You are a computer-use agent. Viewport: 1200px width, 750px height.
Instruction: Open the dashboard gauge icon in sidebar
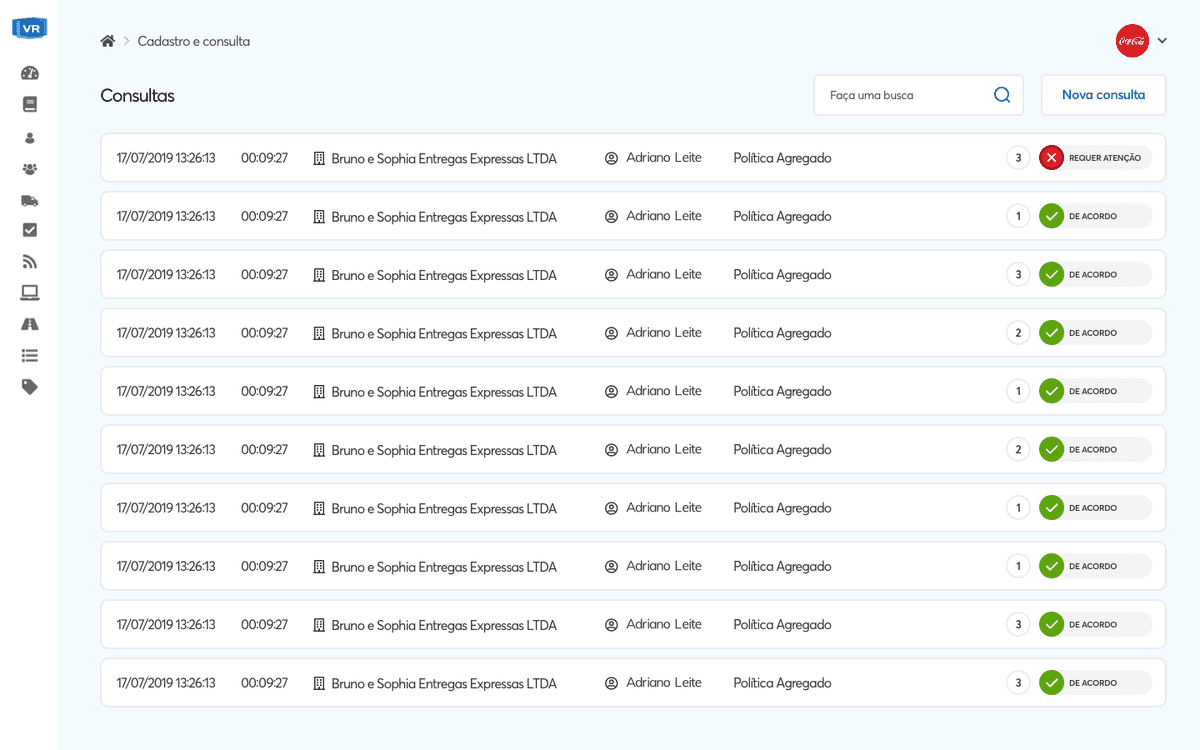(x=29, y=73)
